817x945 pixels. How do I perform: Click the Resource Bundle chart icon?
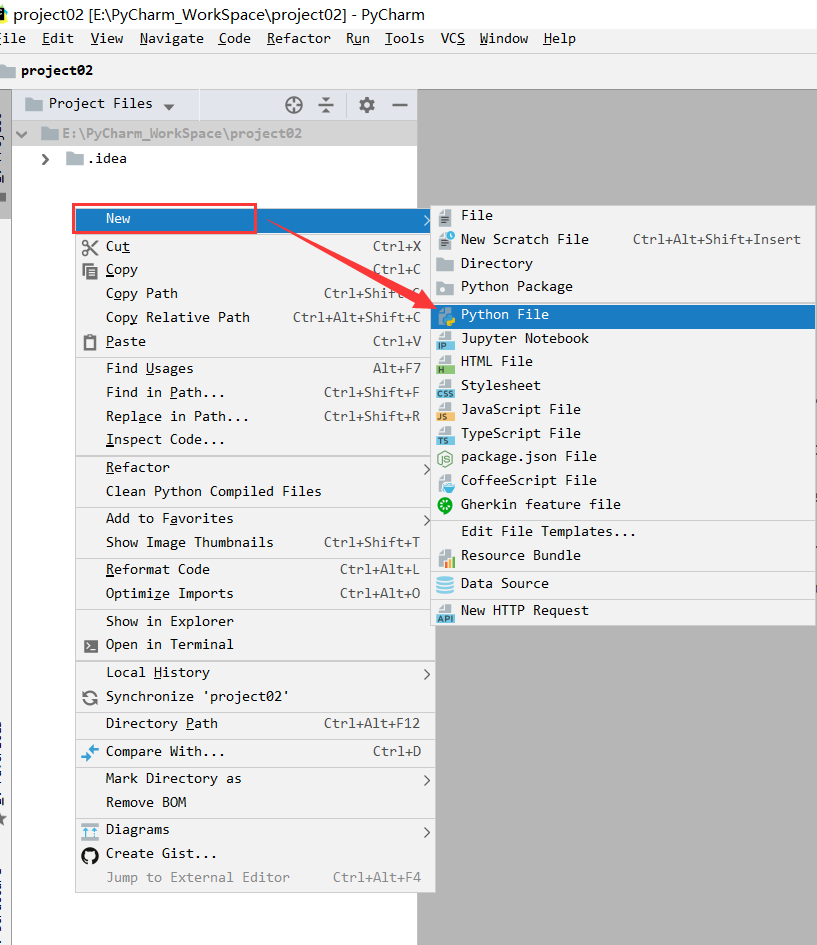pyautogui.click(x=446, y=557)
